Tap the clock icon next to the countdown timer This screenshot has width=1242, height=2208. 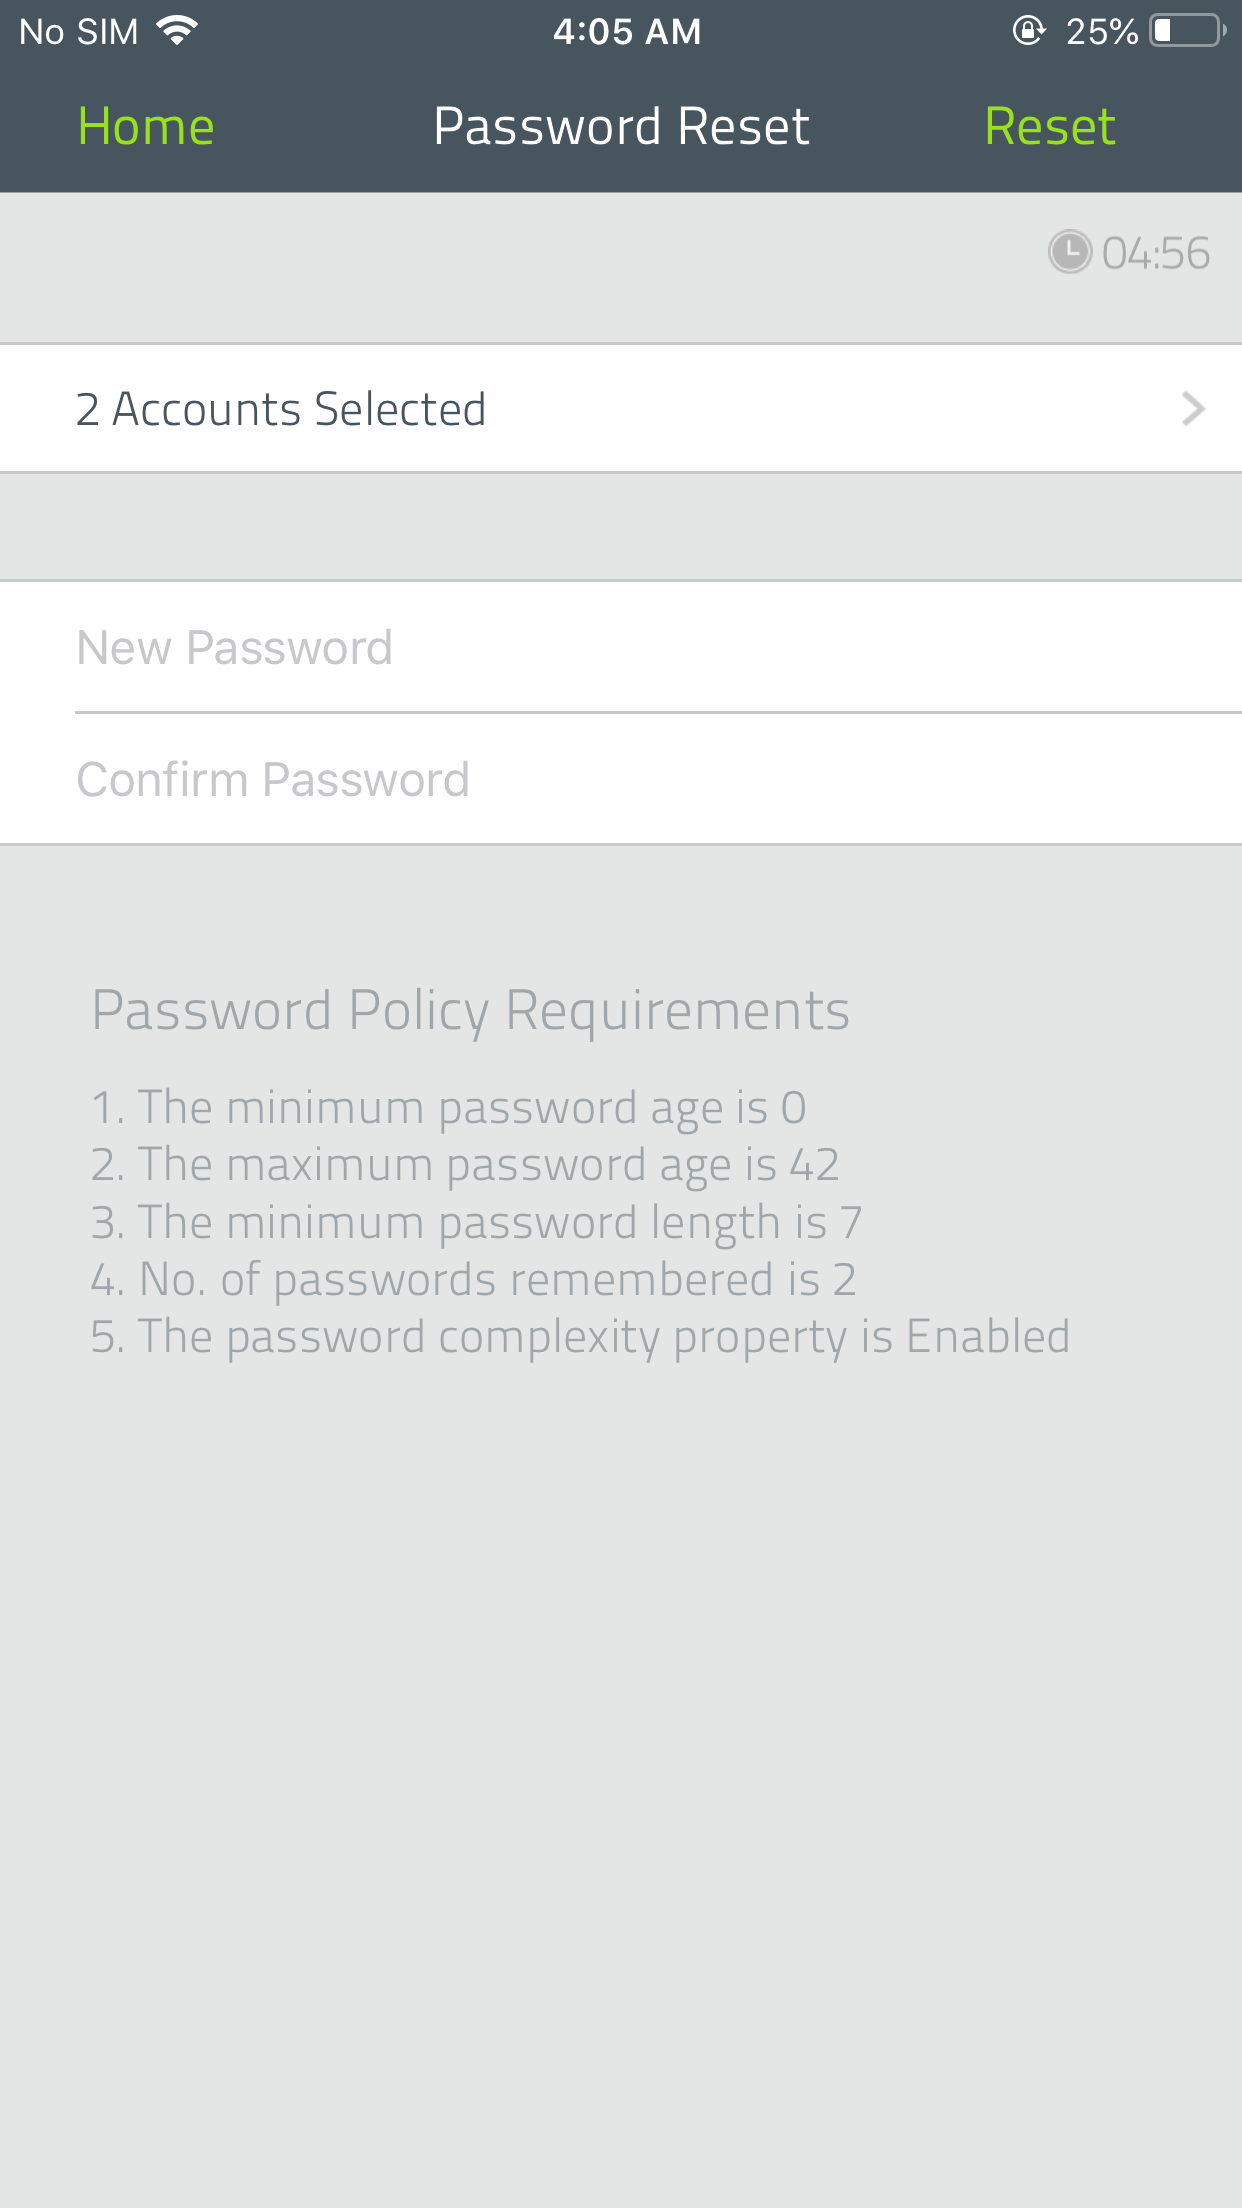1068,253
